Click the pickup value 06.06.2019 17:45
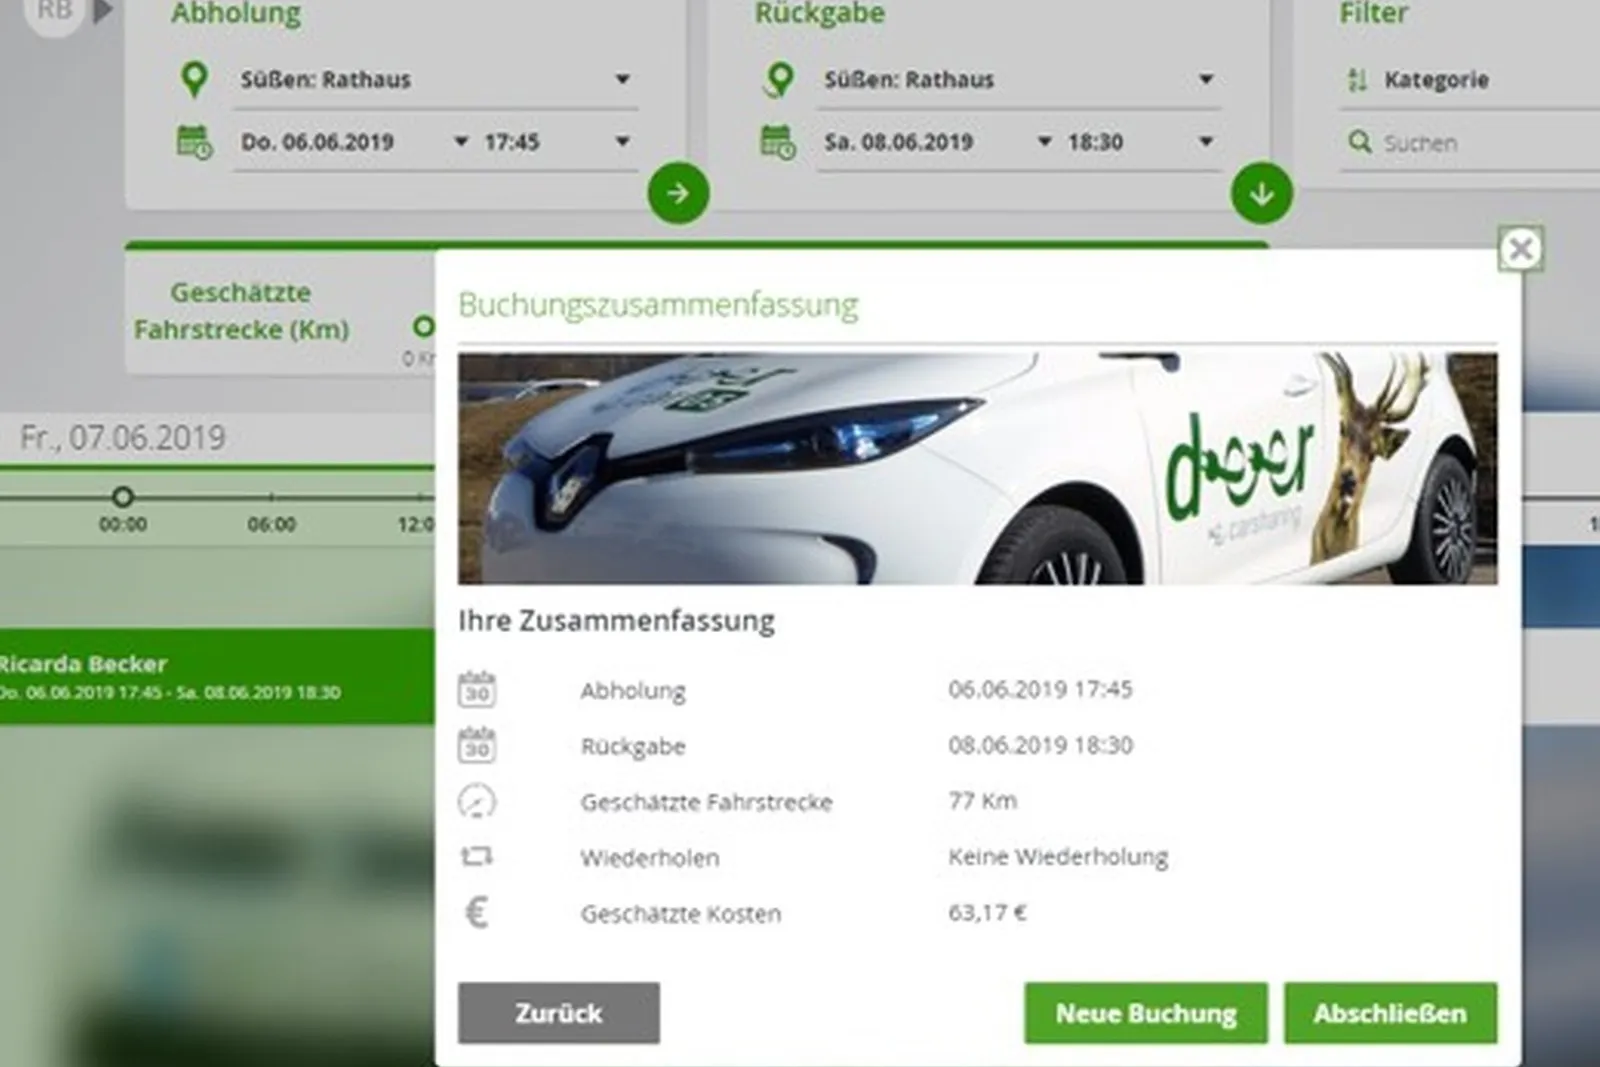This screenshot has height=1067, width=1600. click(x=1040, y=689)
